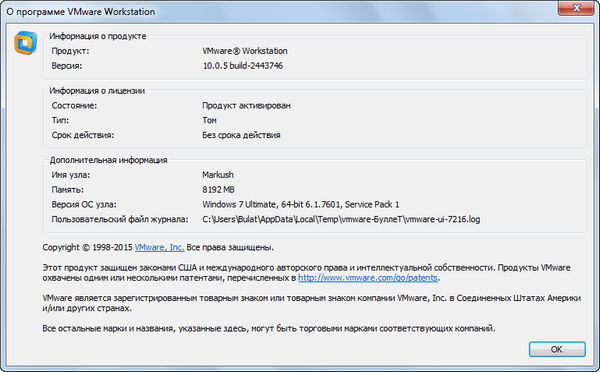
Task: Click the VMware Workstation logo icon
Action: coord(26,43)
